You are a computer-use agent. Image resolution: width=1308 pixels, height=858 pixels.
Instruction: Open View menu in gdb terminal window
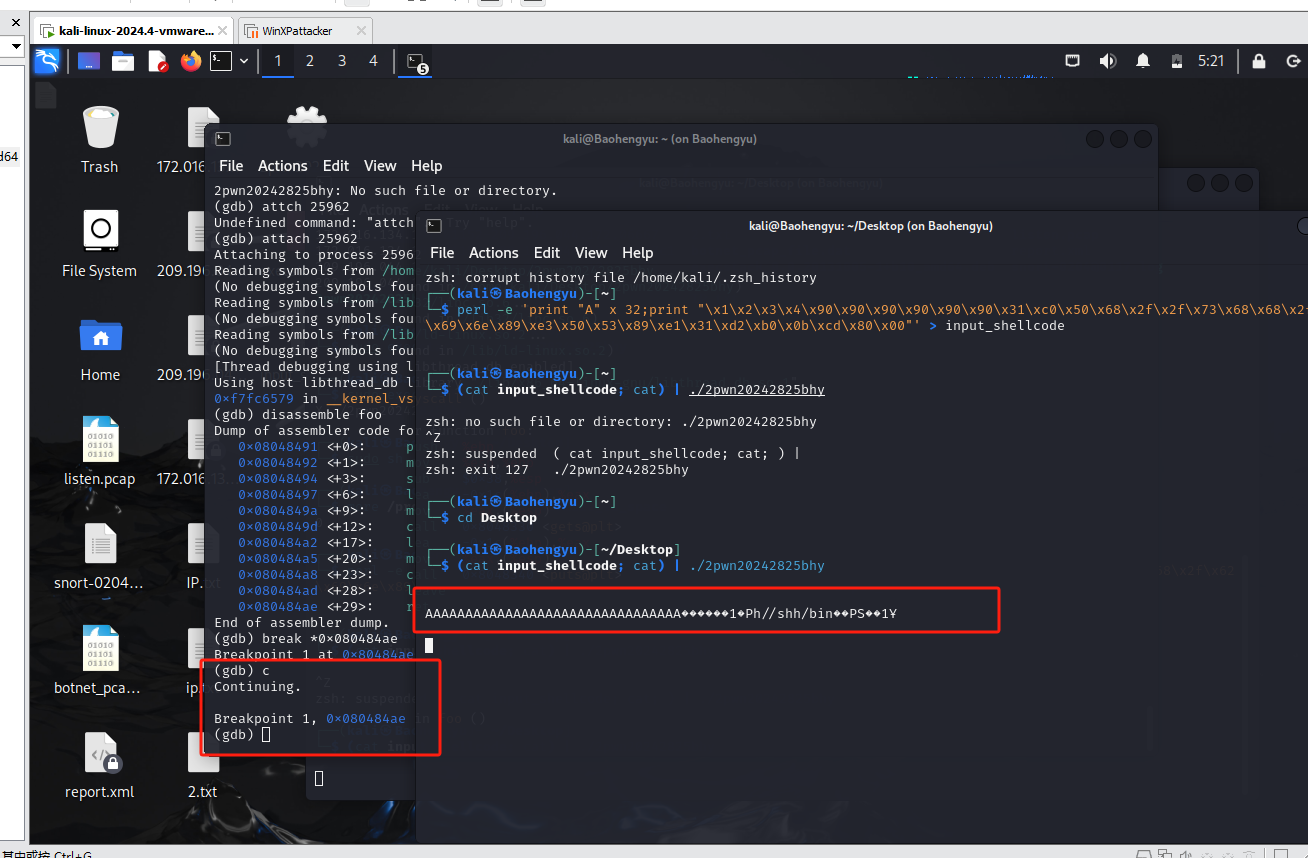(x=380, y=166)
